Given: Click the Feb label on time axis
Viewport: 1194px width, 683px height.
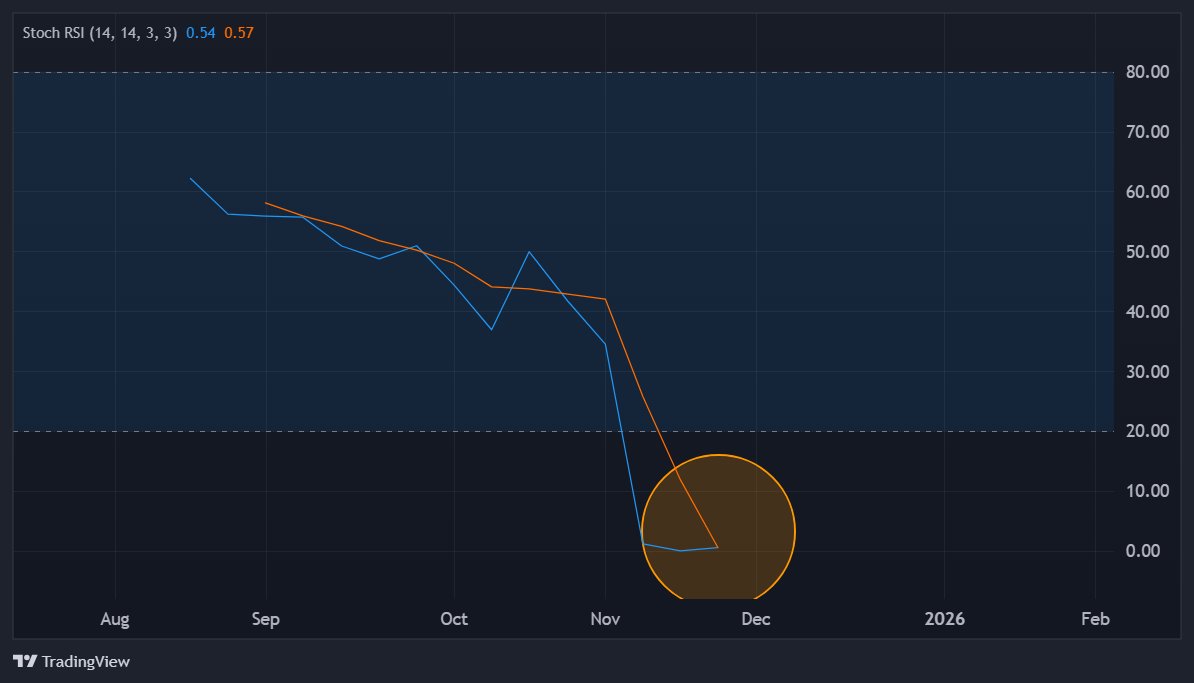Looking at the screenshot, I should 1095,619.
